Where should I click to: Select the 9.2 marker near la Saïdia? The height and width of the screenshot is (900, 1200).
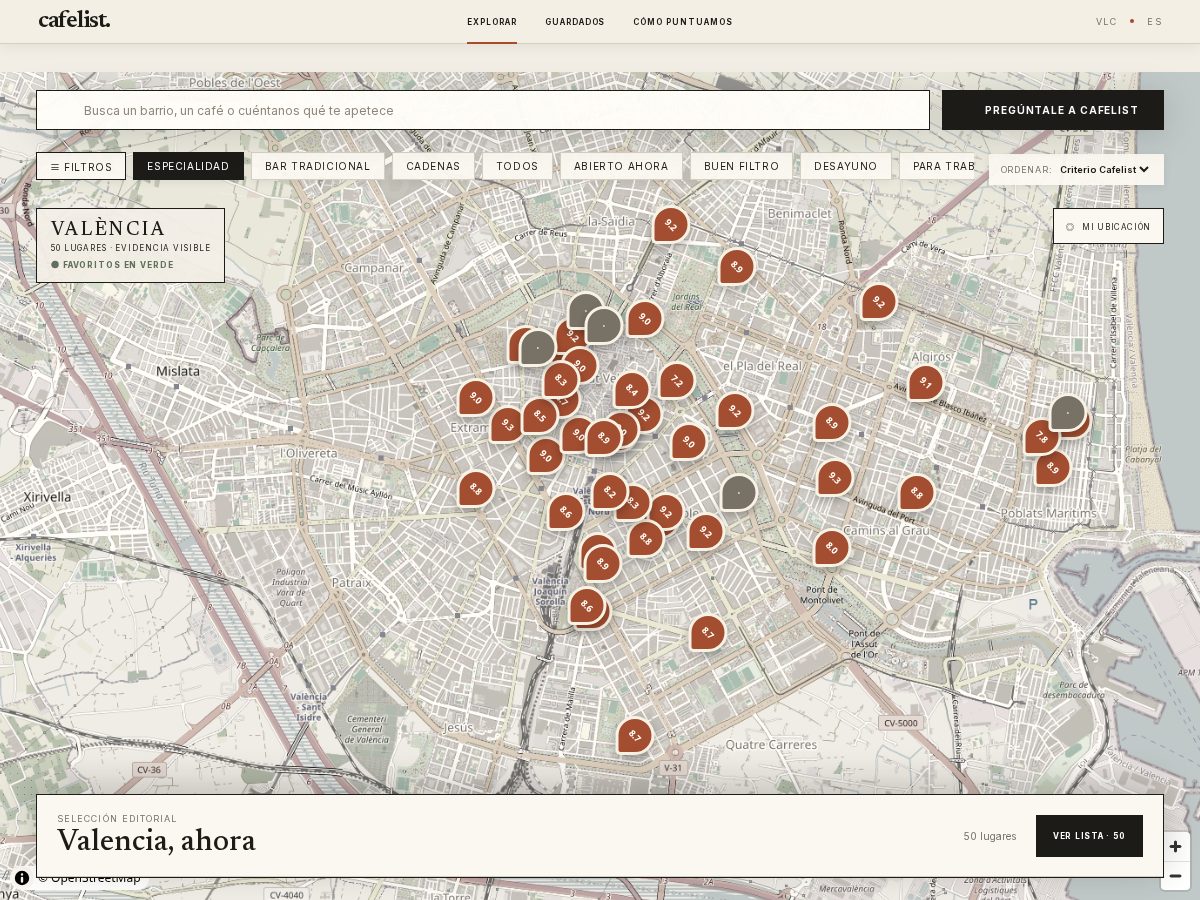670,225
